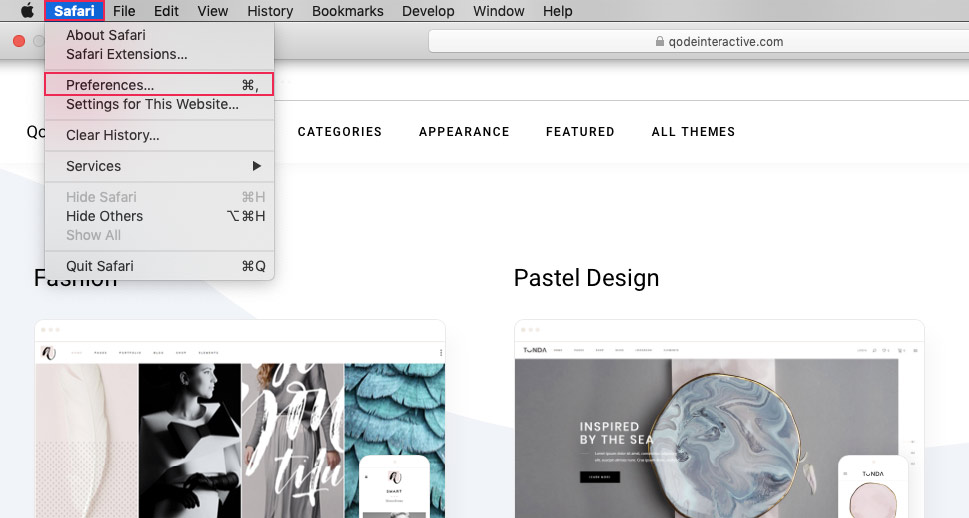Viewport: 969px width, 518px height.
Task: Click the Inspired by the Sea text
Action: pos(616,433)
